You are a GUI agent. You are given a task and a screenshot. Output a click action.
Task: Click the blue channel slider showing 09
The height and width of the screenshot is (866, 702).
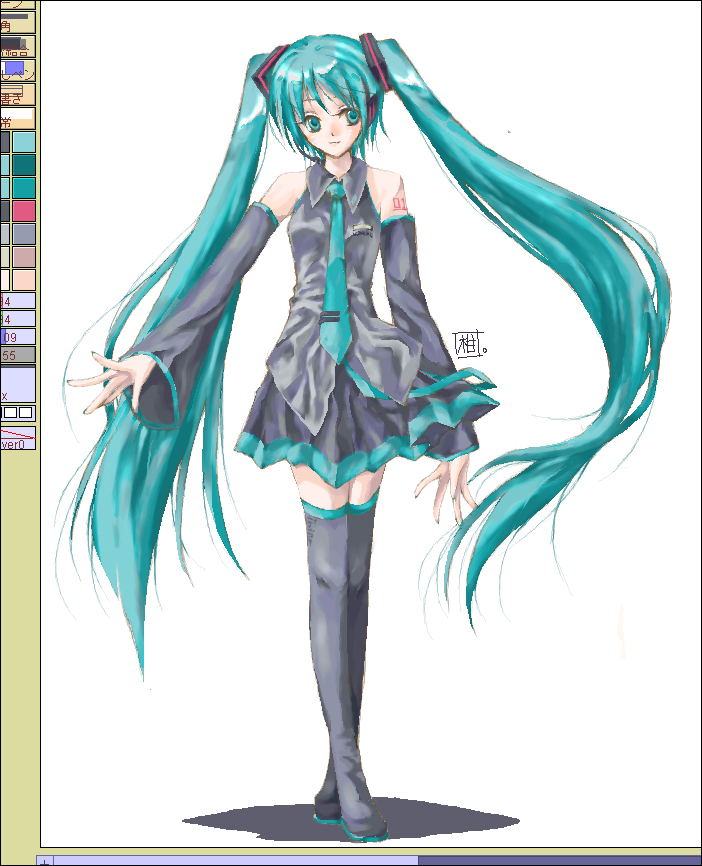[18, 337]
